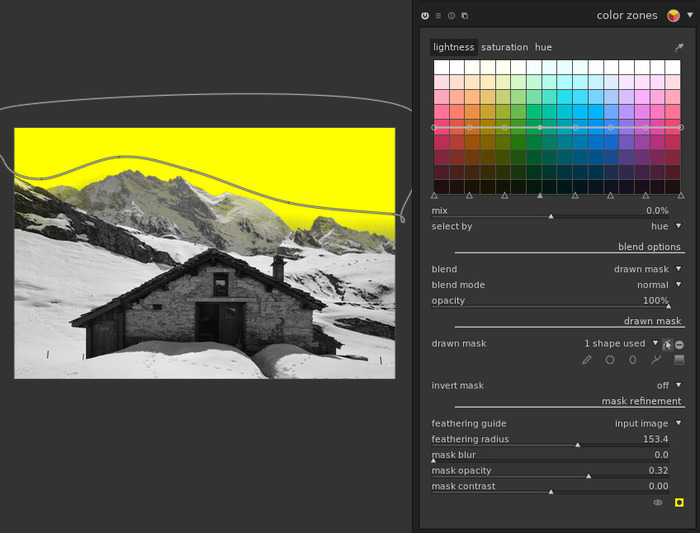Viewport: 700px width, 533px height.
Task: Select the brush mask drawing tool
Action: pos(587,360)
